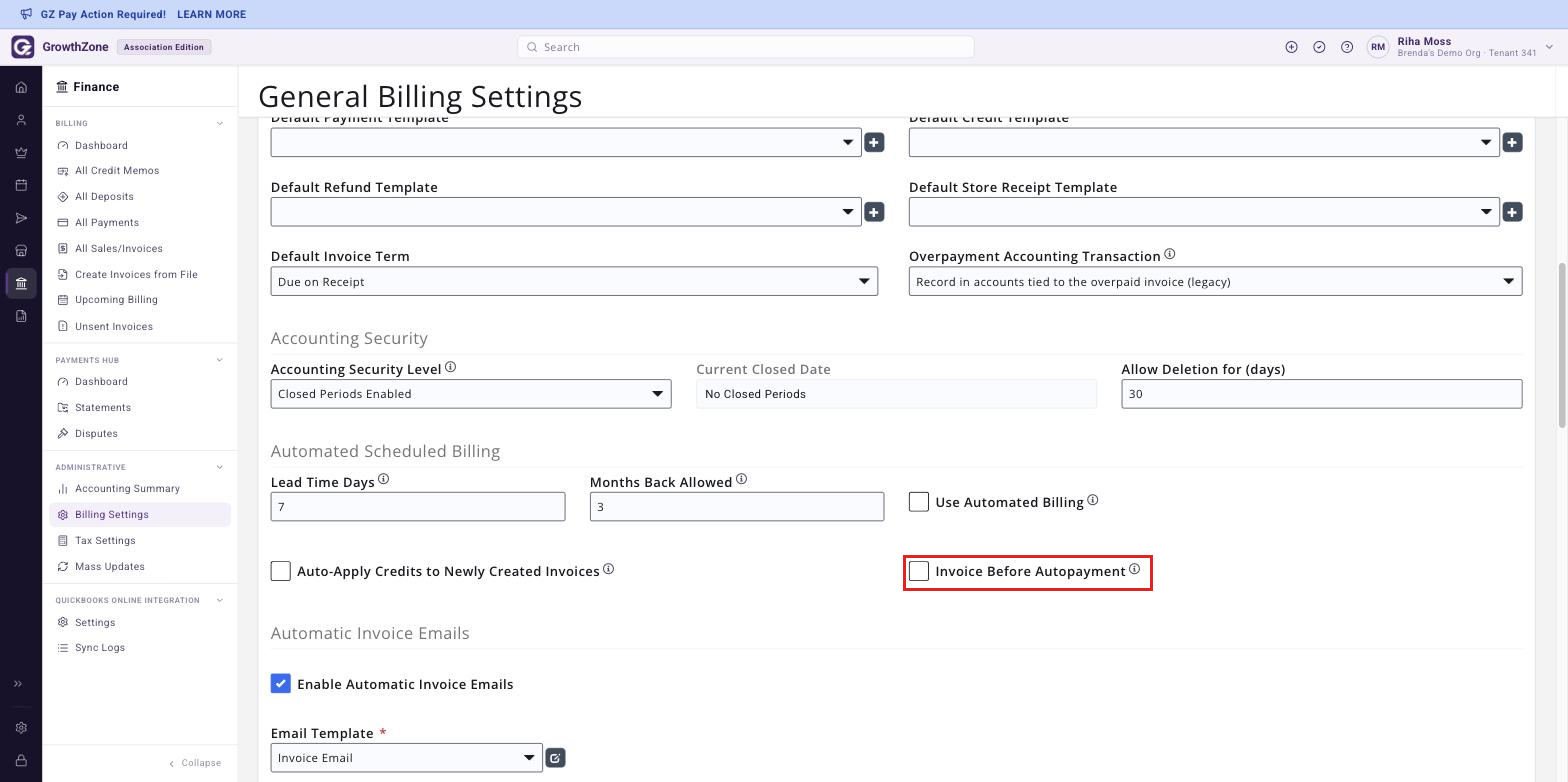Expand the left rail with double-chevron icon
Viewport: 1568px width, 782px height.
(x=18, y=684)
